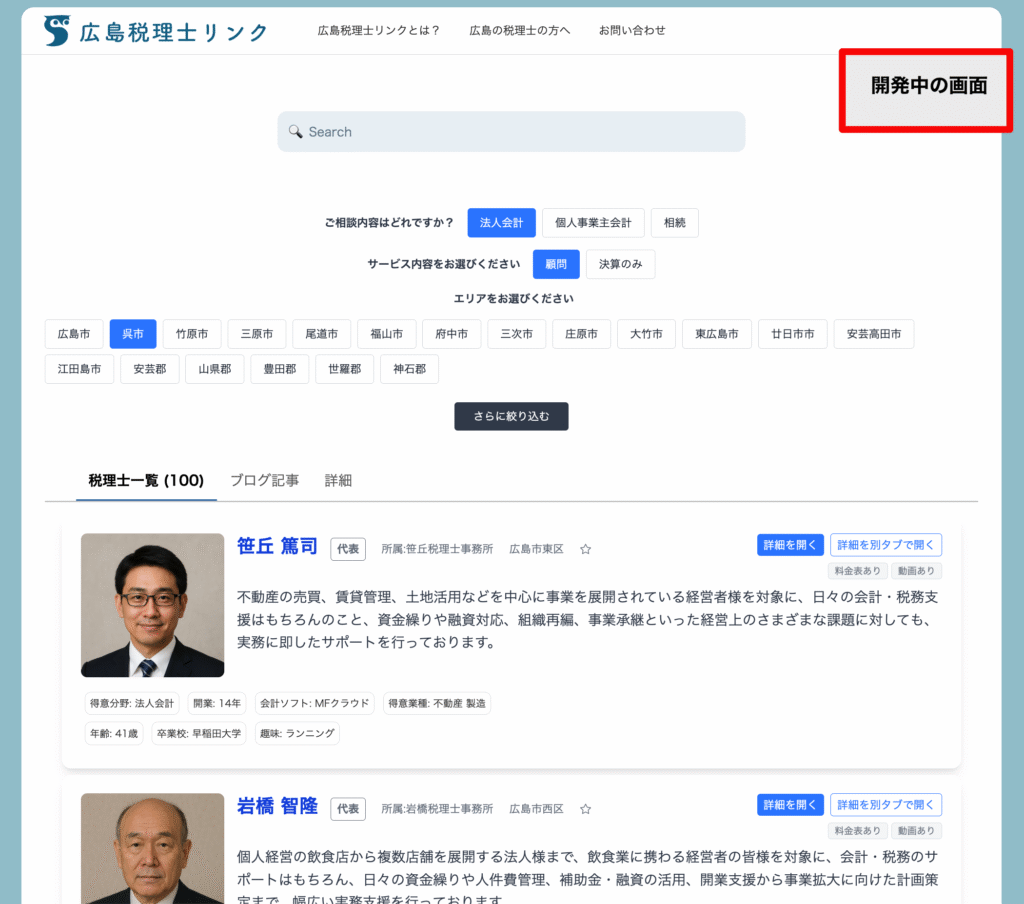
Task: Select 庄原市 area filter
Action: coord(581,334)
